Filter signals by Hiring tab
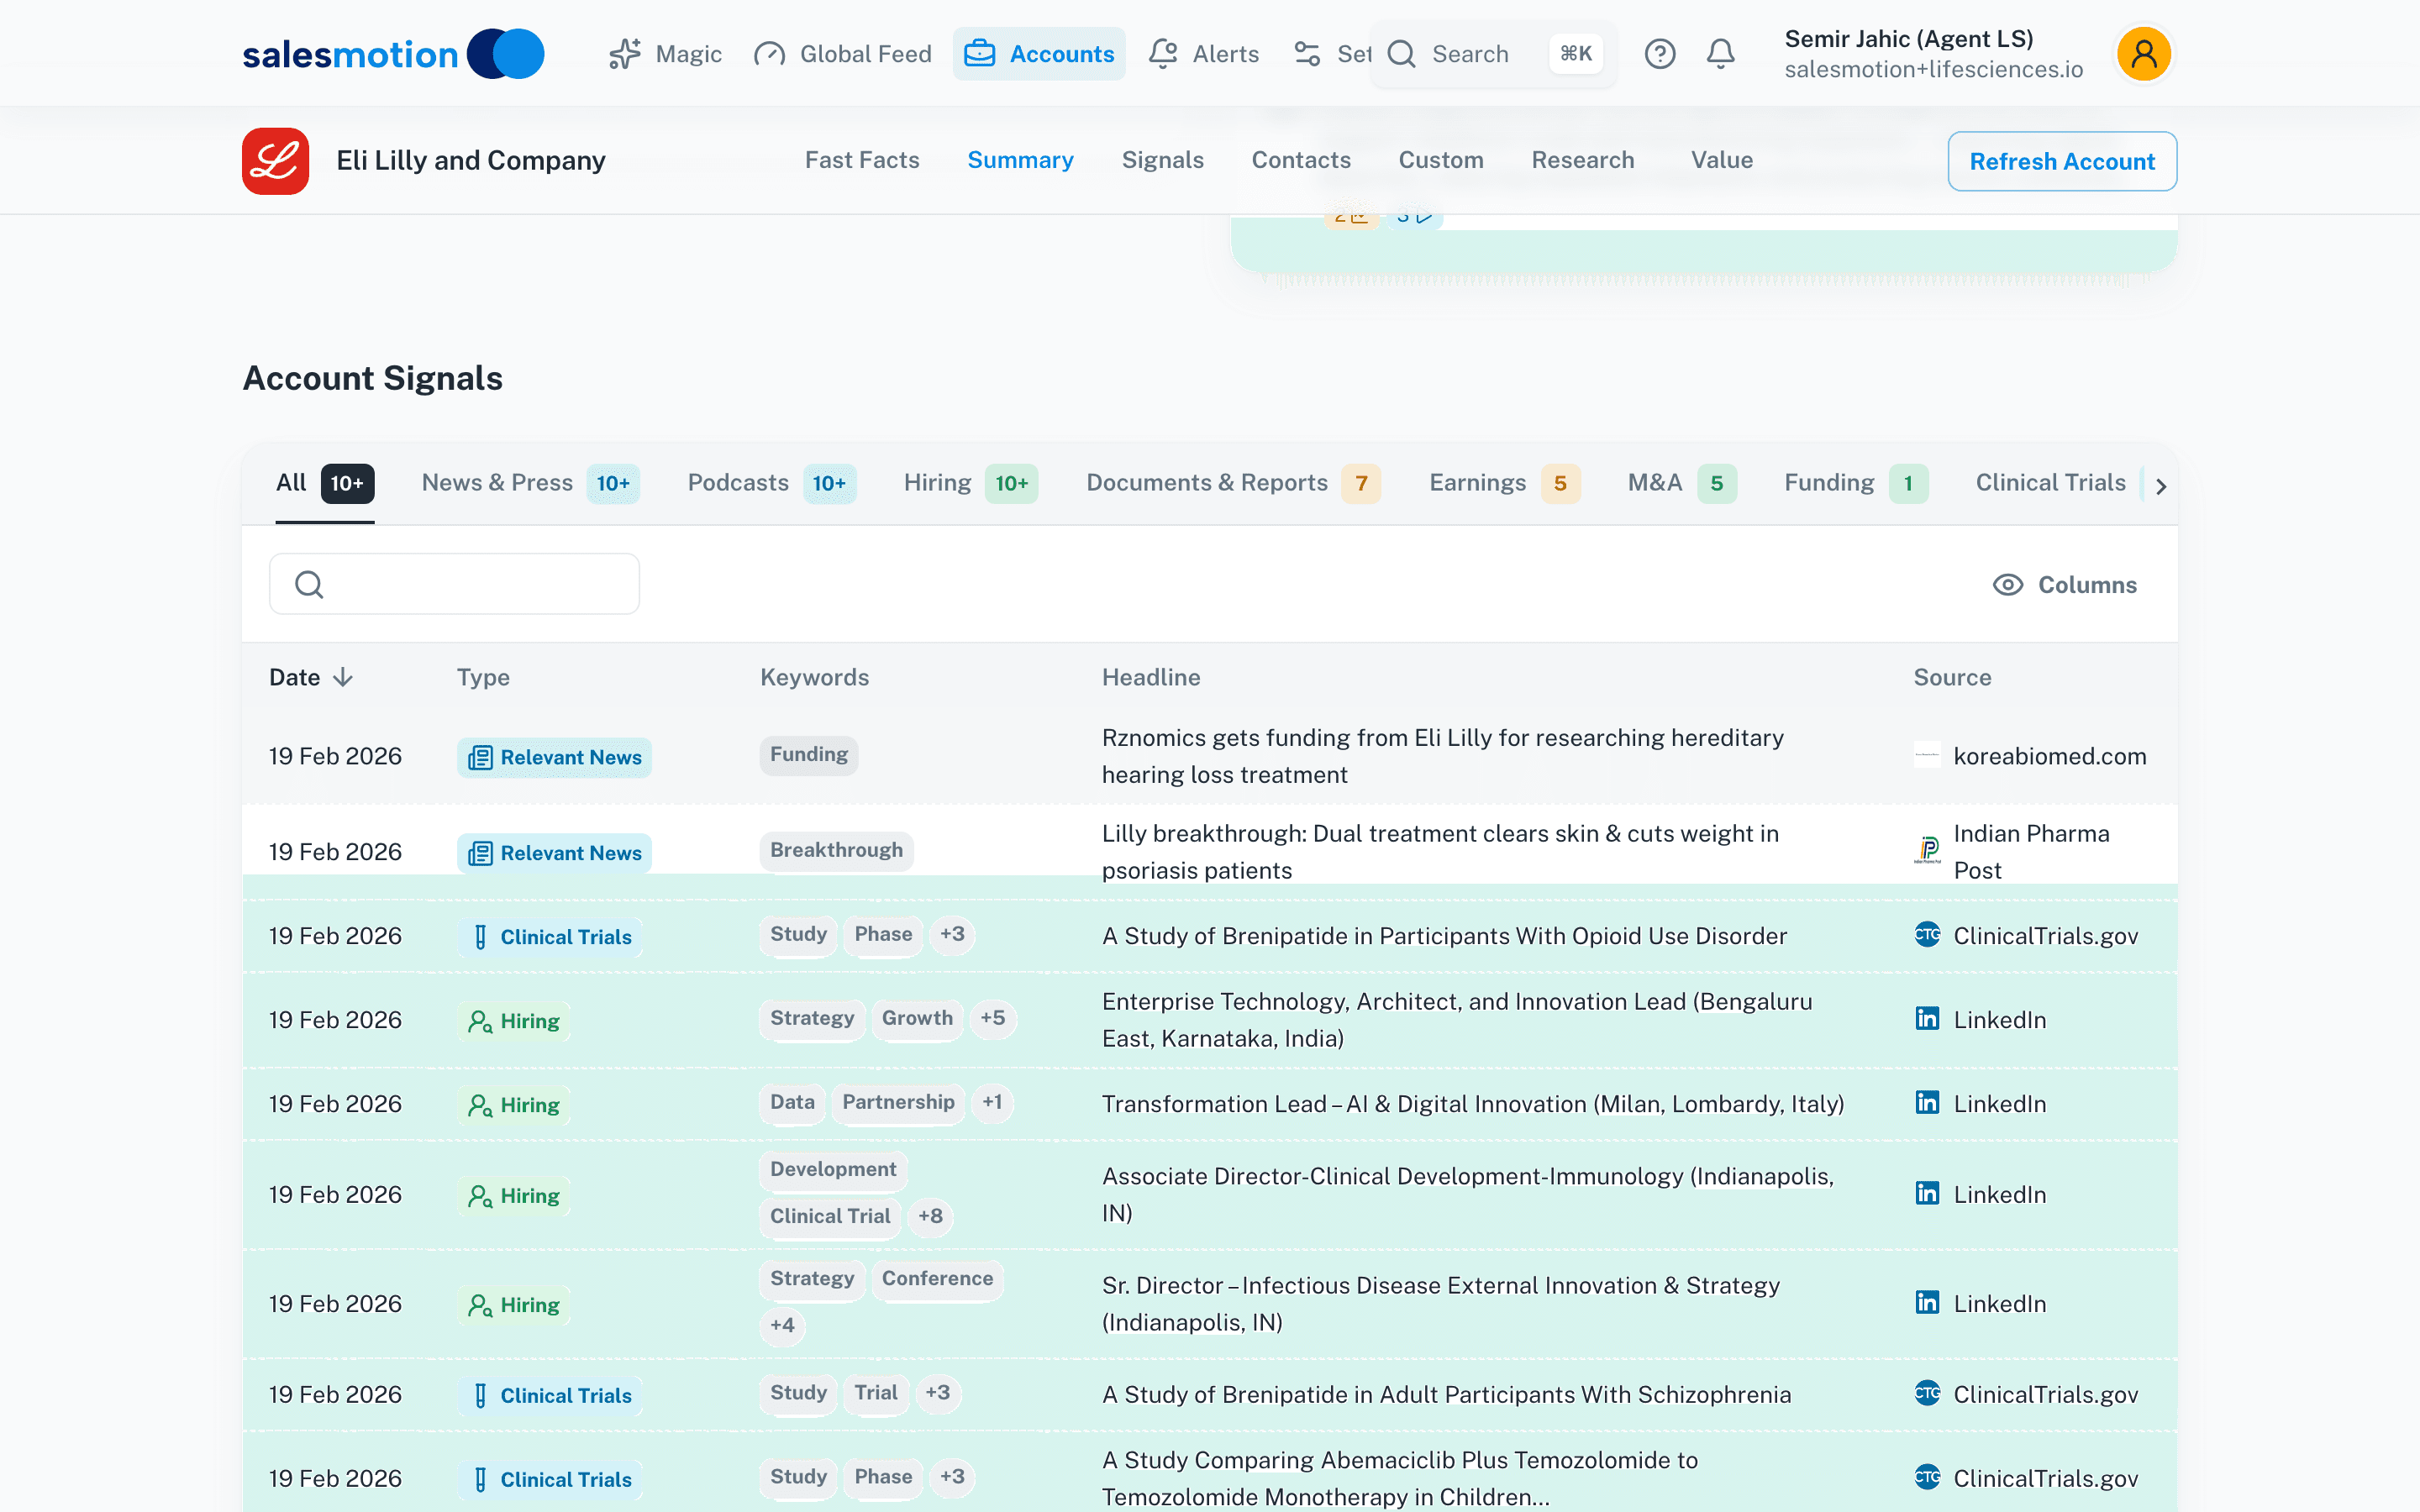This screenshot has height=1512, width=2420. pyautogui.click(x=970, y=484)
